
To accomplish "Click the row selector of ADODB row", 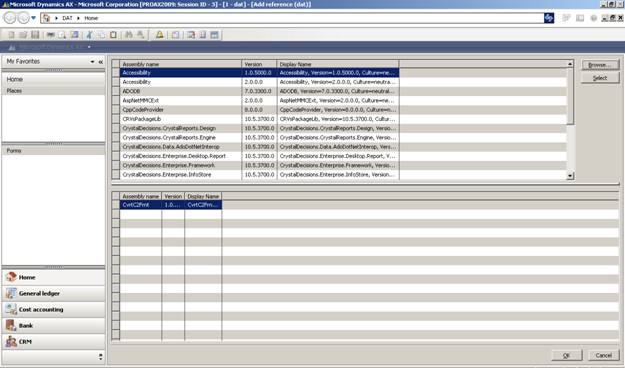I will tap(116, 91).
